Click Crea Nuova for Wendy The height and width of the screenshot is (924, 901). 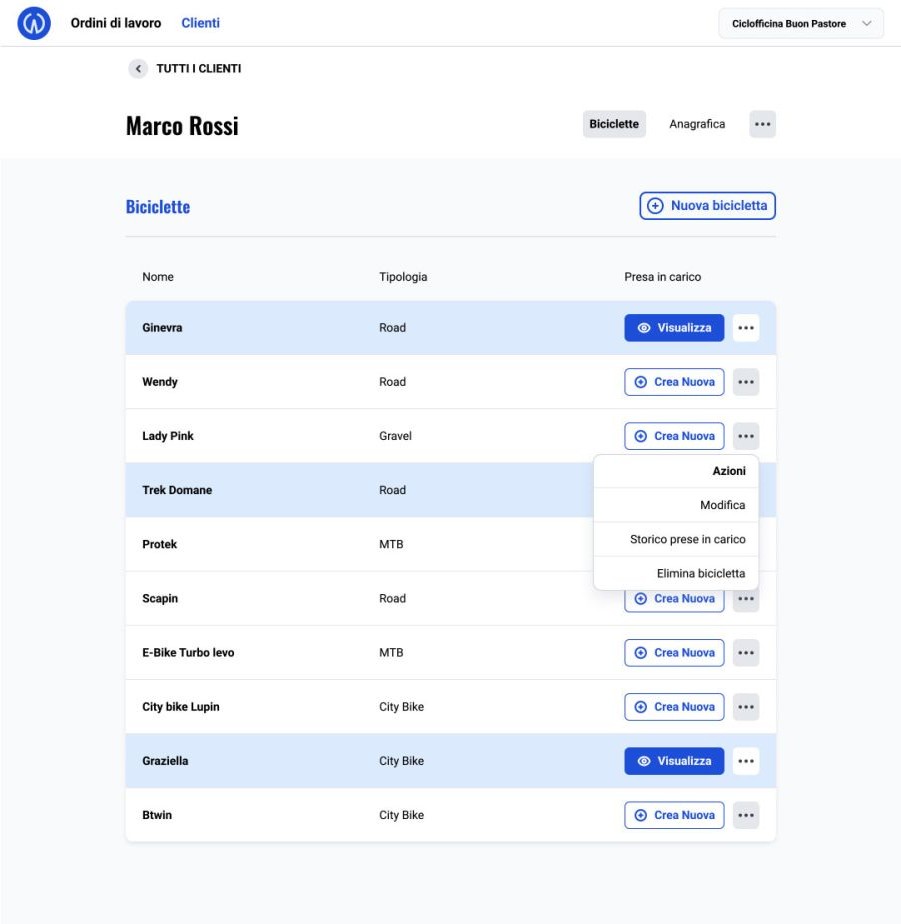[674, 382]
